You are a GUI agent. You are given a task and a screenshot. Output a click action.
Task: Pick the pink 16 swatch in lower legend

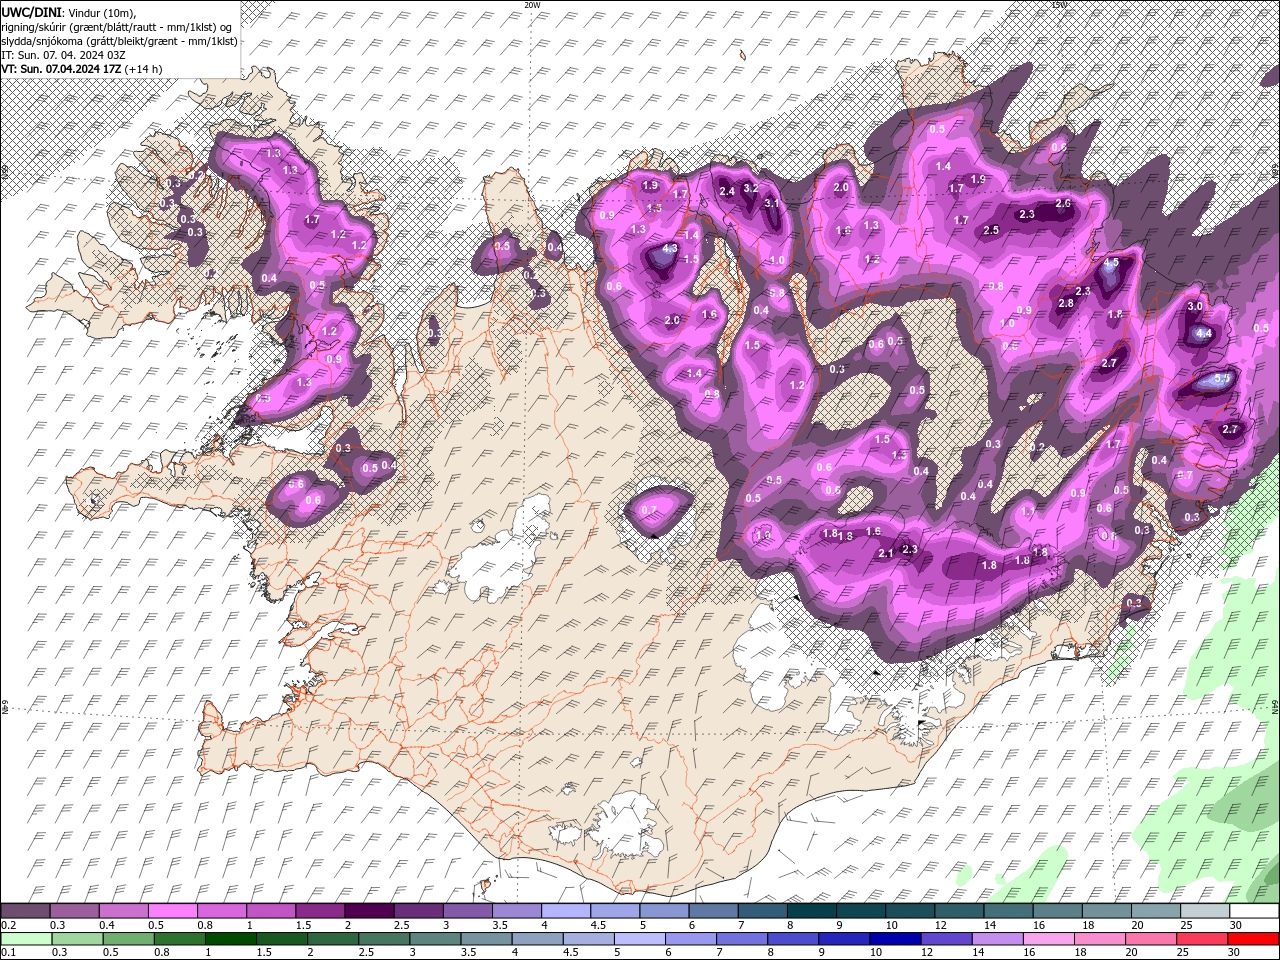point(1048,939)
